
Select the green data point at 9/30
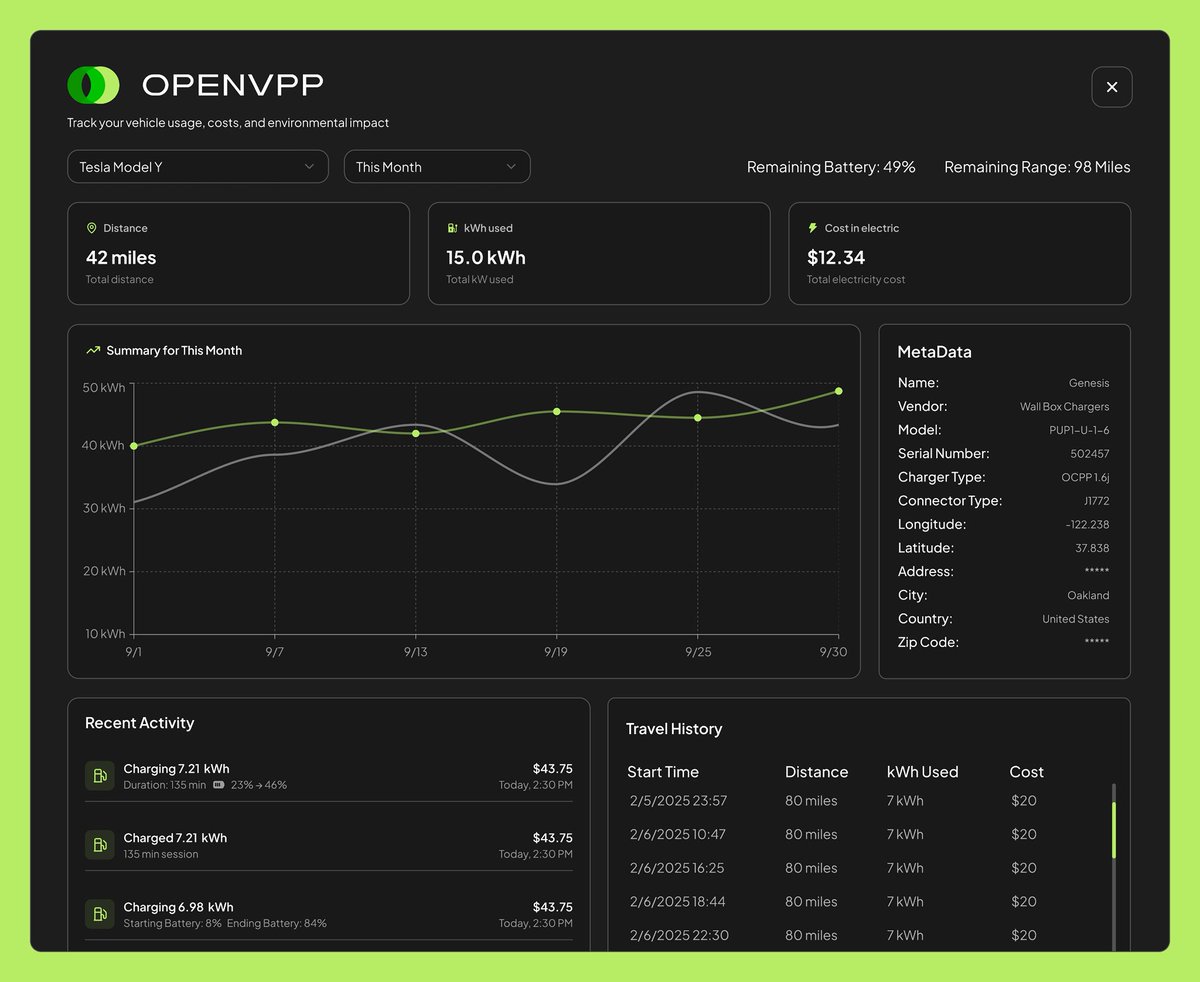click(838, 391)
